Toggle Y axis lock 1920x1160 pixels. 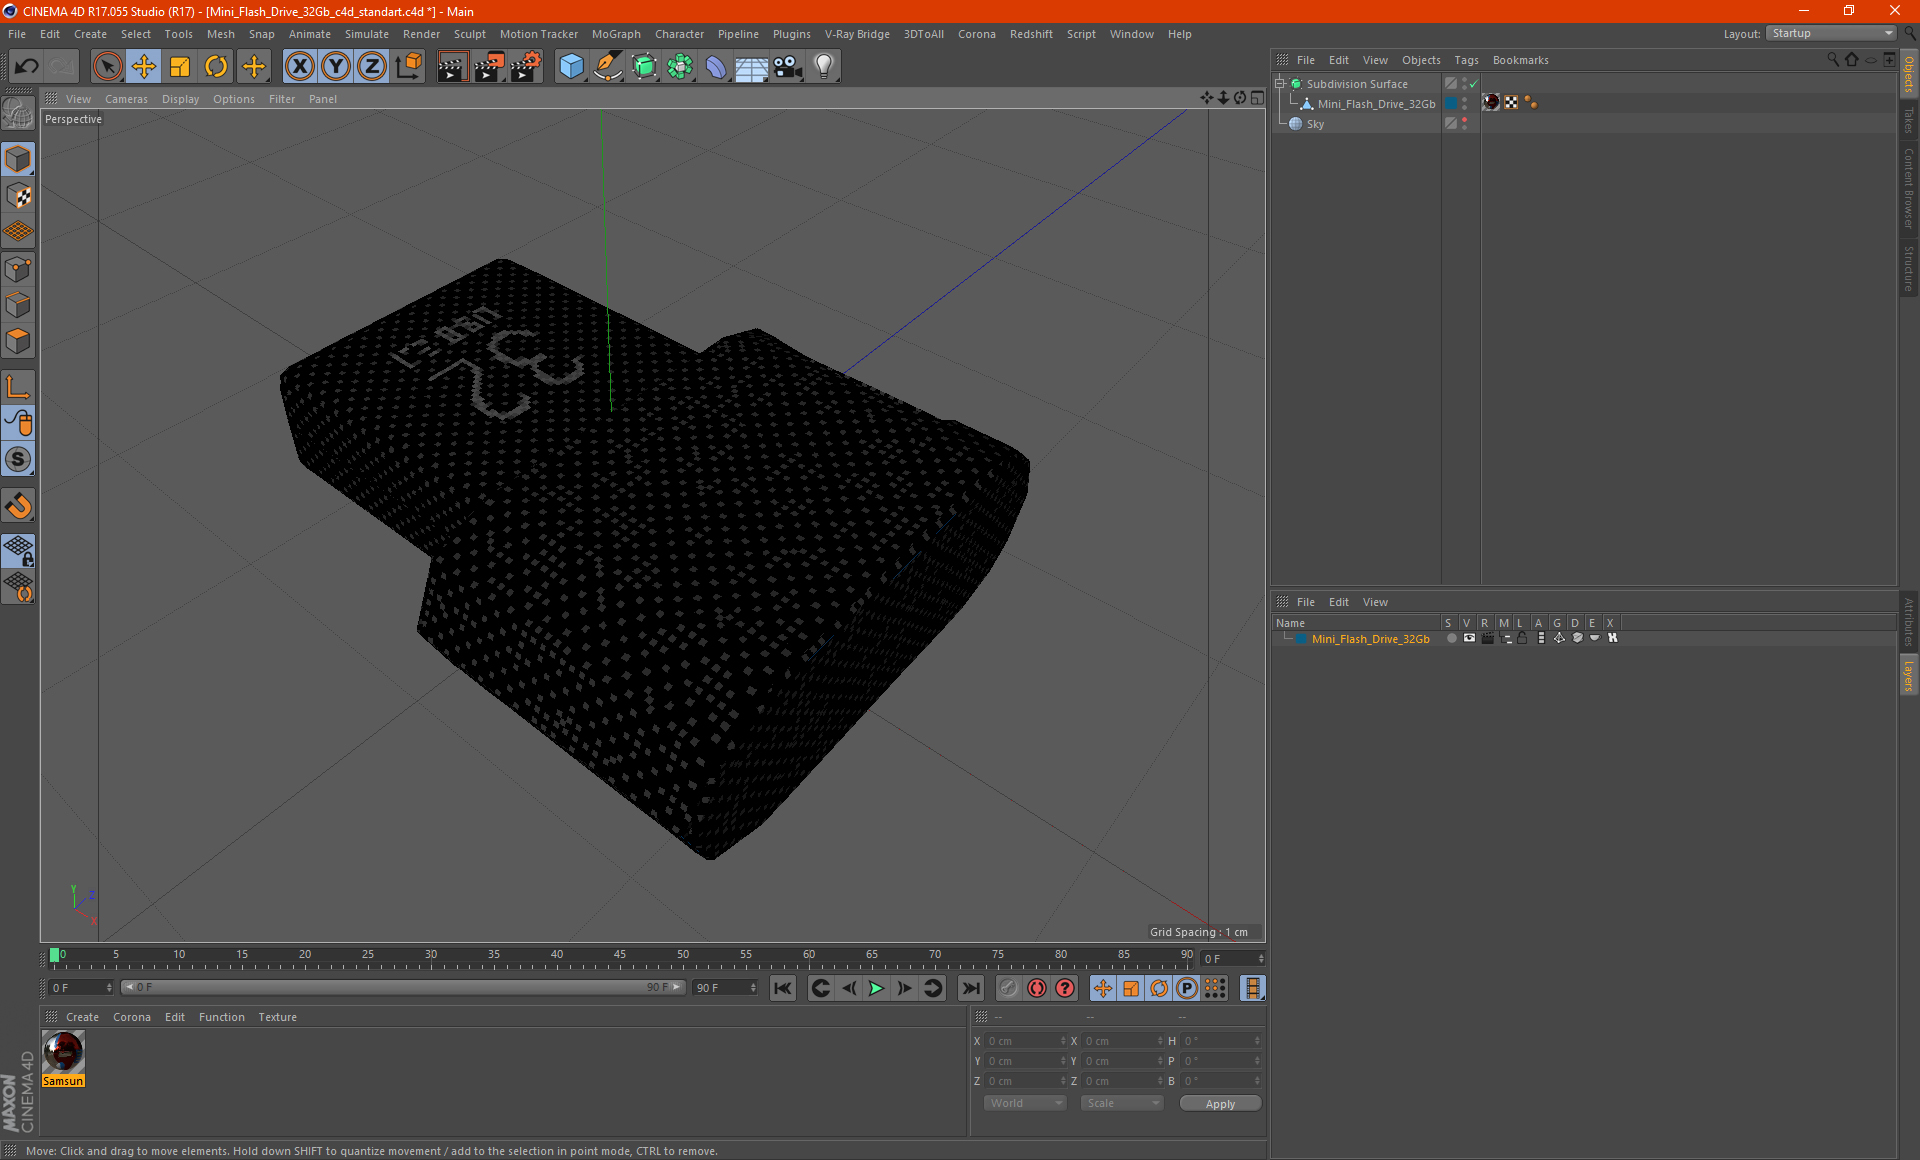336,67
